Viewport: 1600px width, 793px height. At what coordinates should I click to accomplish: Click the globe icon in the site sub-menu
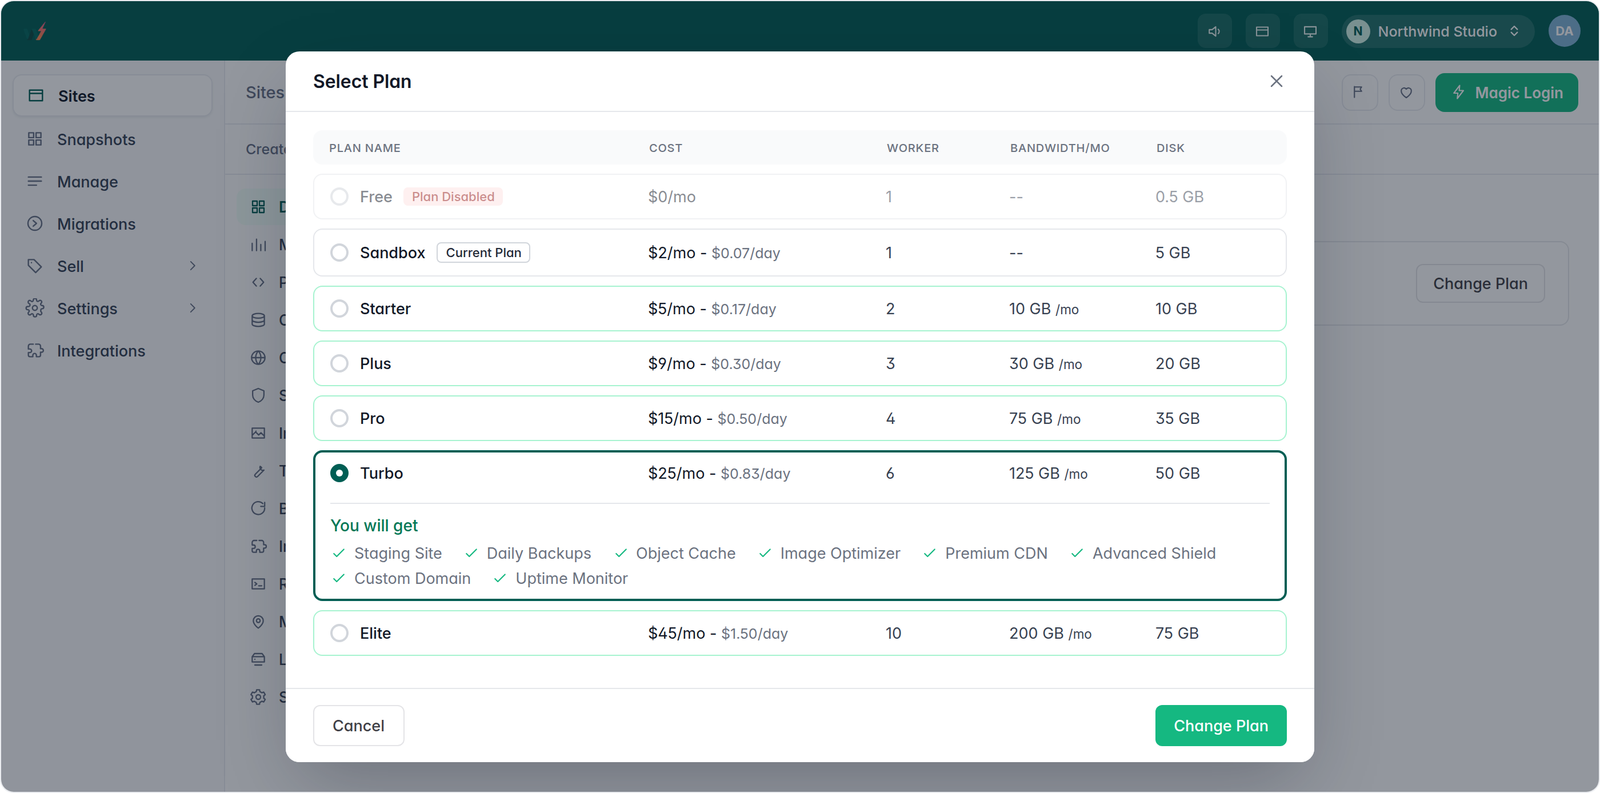click(258, 358)
